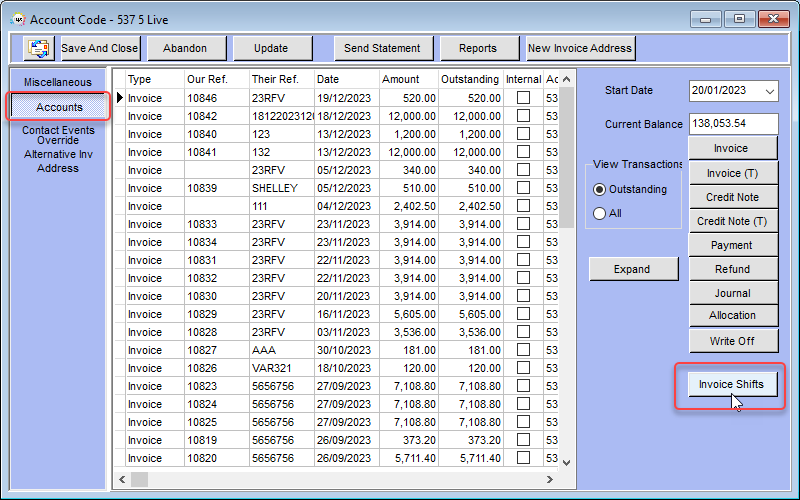Screen dimensions: 800x500
Task: Tick the Internal checkbox for invoice 10841
Action: (x=523, y=152)
